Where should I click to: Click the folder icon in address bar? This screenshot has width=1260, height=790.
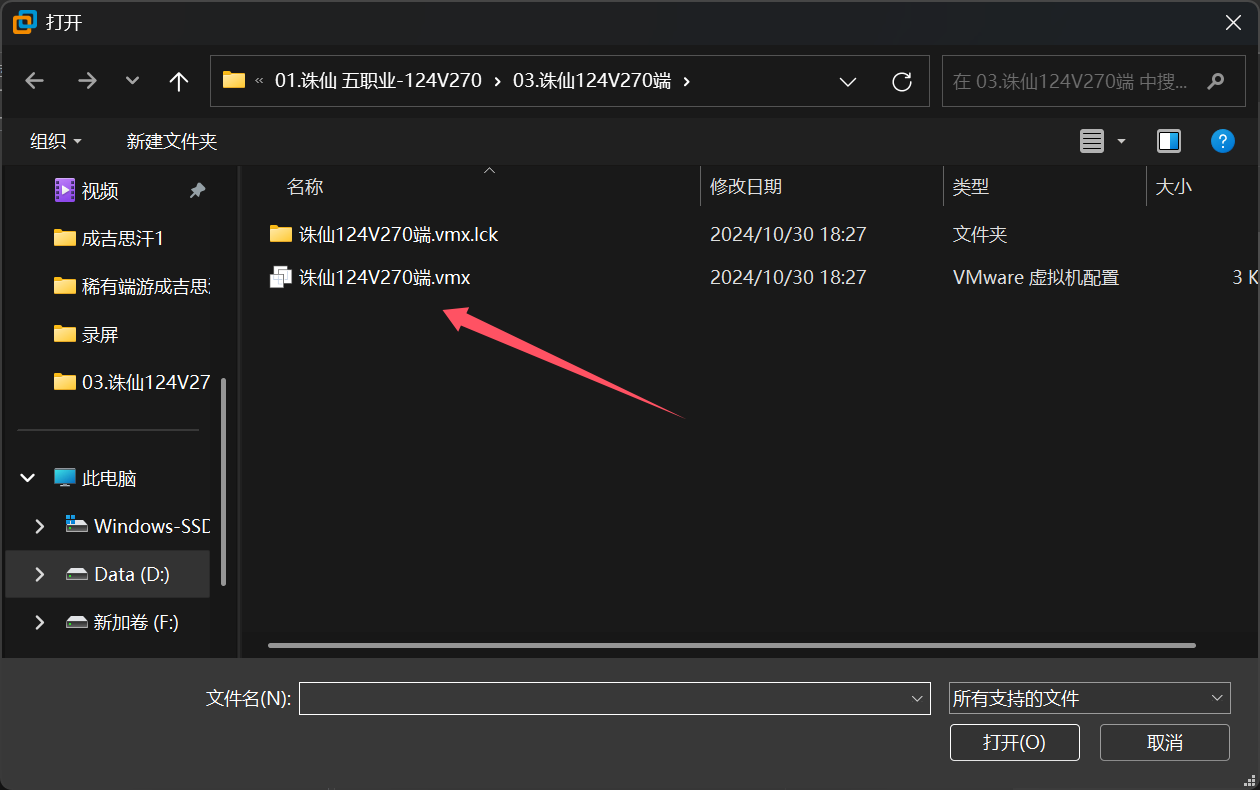point(234,80)
